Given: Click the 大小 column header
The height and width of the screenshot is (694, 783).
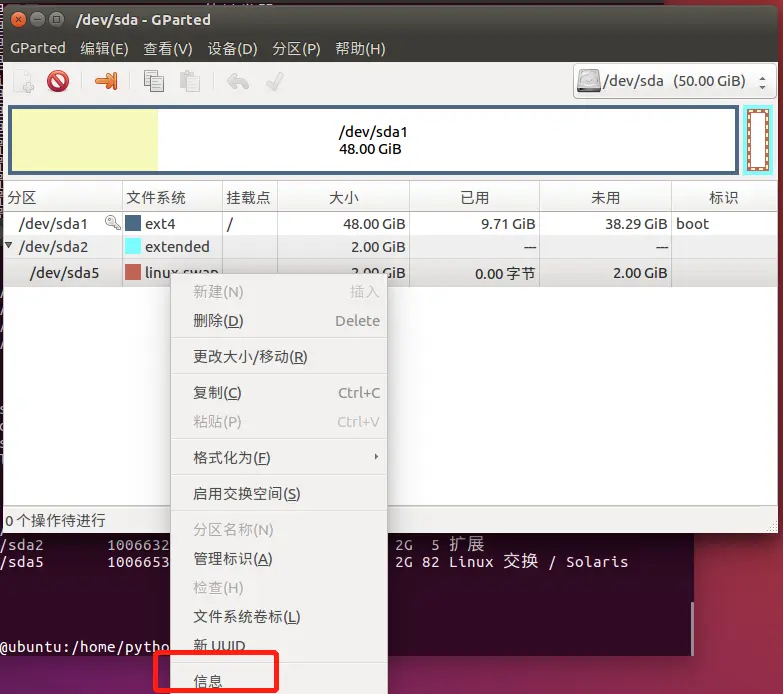Looking at the screenshot, I should [x=344, y=197].
